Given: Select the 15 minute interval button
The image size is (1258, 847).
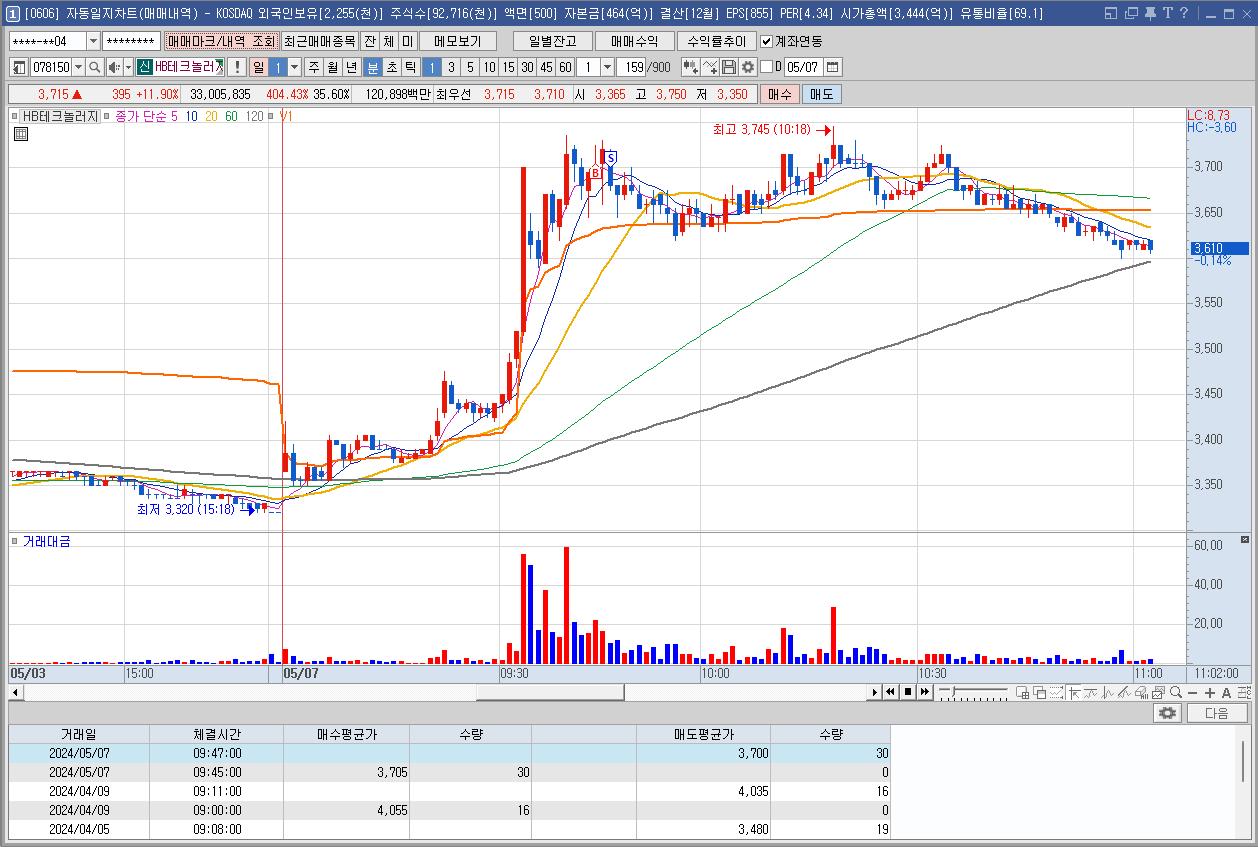Looking at the screenshot, I should 508,67.
